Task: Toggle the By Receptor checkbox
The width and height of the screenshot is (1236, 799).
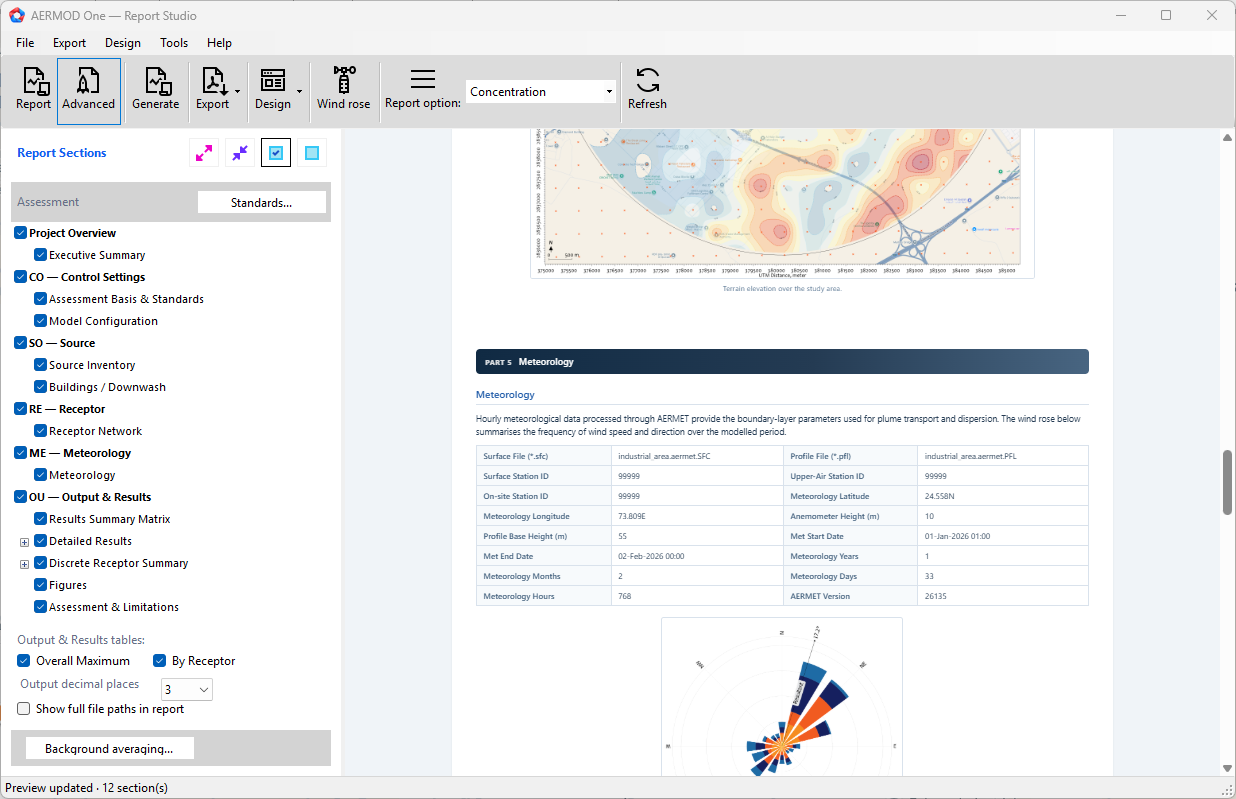Action: tap(160, 661)
